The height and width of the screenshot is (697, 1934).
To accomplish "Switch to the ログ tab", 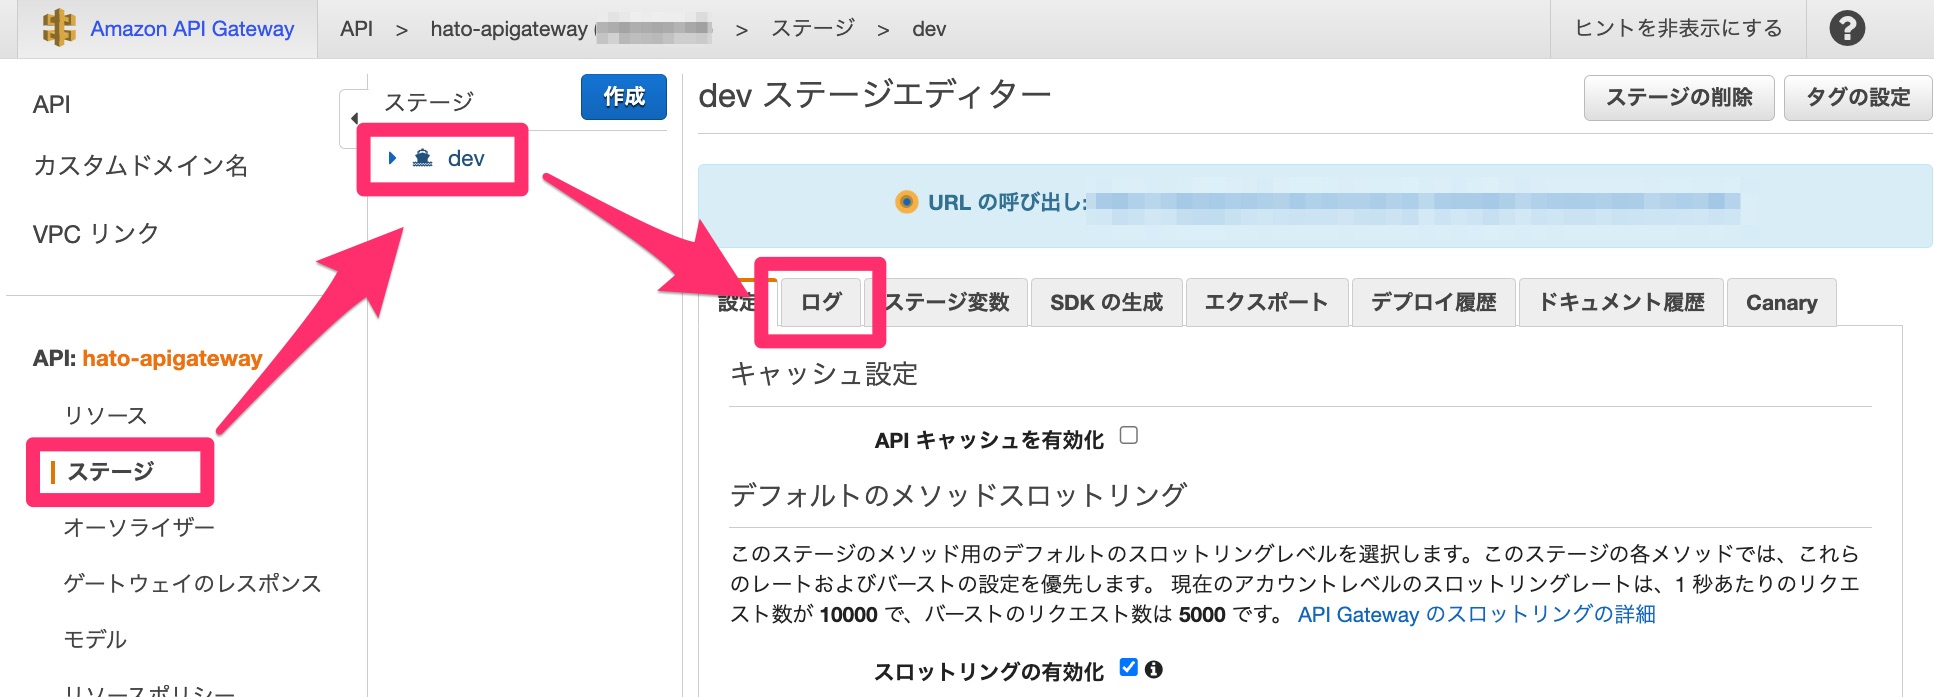I will point(821,302).
